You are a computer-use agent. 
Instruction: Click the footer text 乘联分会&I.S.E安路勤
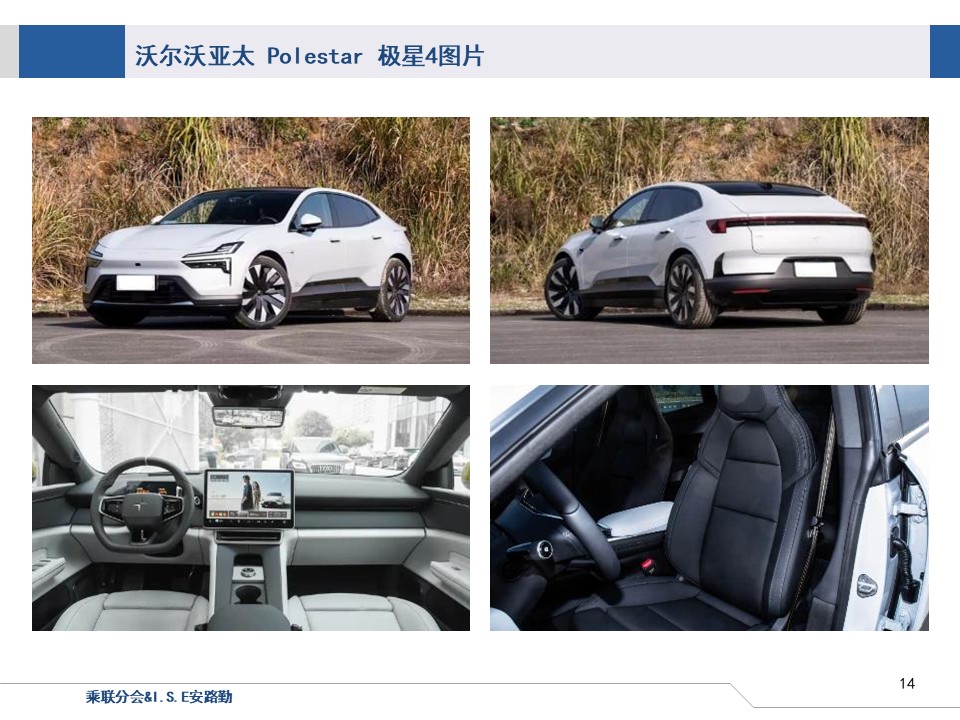click(x=159, y=697)
